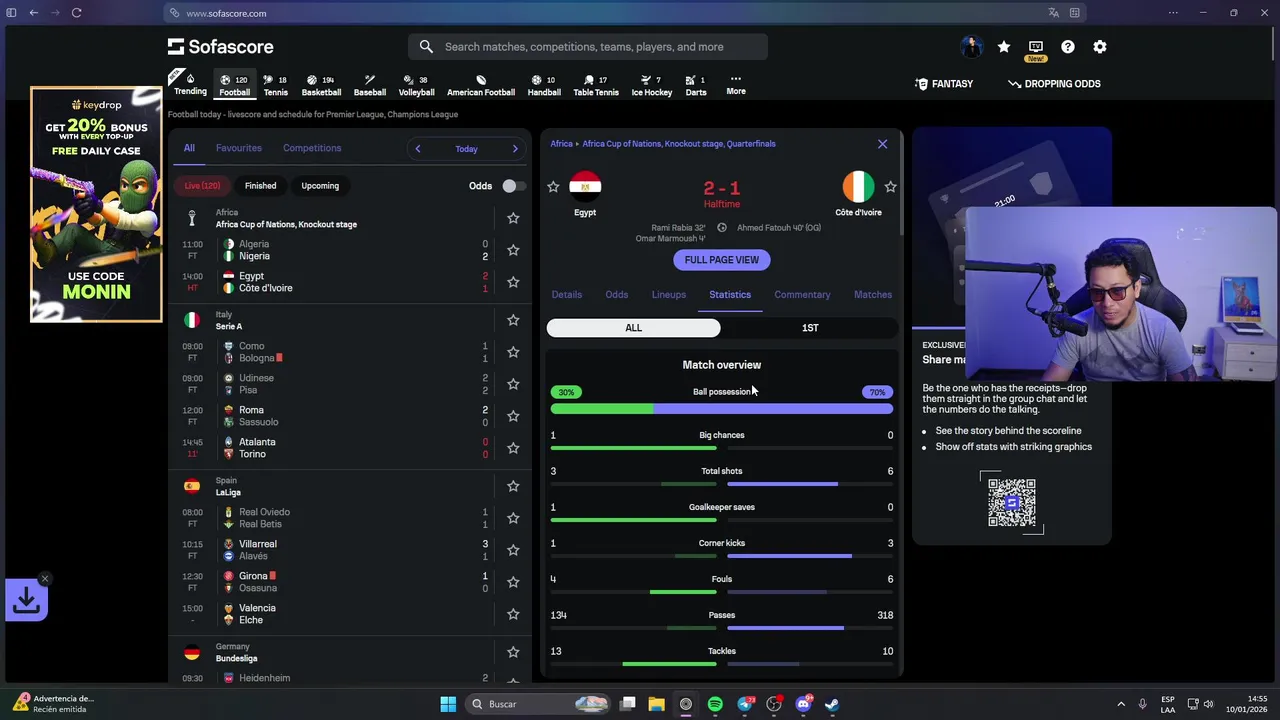Select the Handball sport icon
This screenshot has height=720, width=1280.
point(544,85)
